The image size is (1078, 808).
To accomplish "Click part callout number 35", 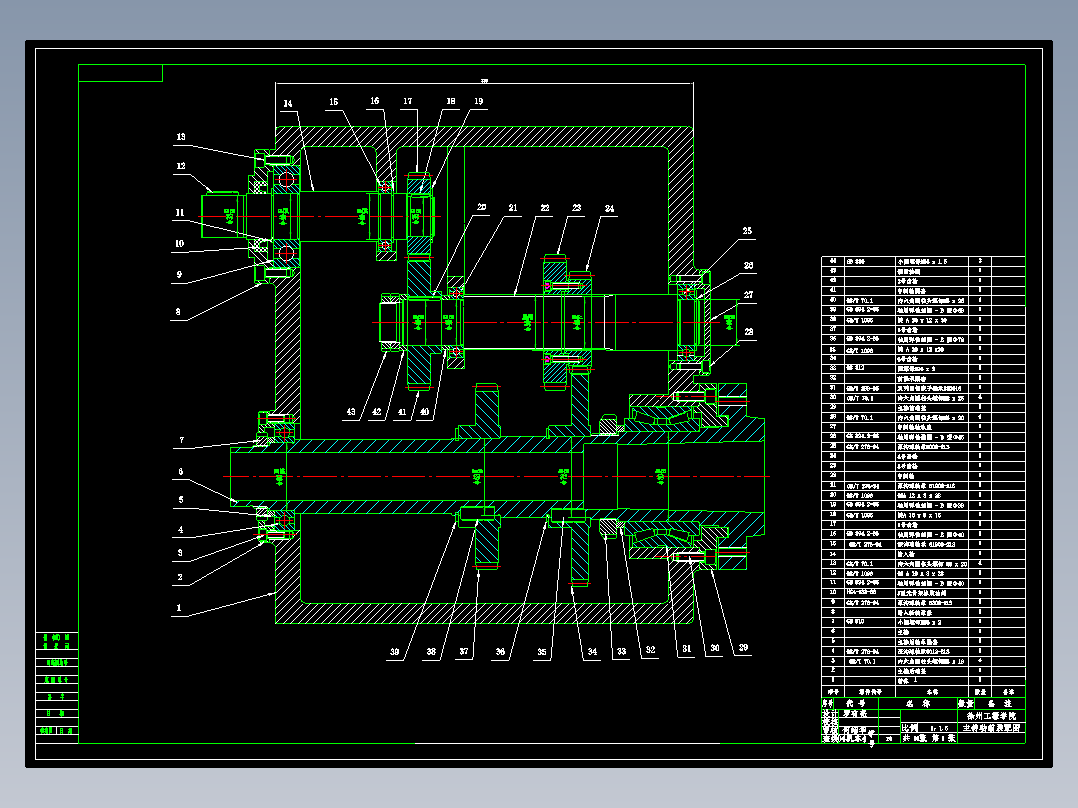I will (542, 652).
